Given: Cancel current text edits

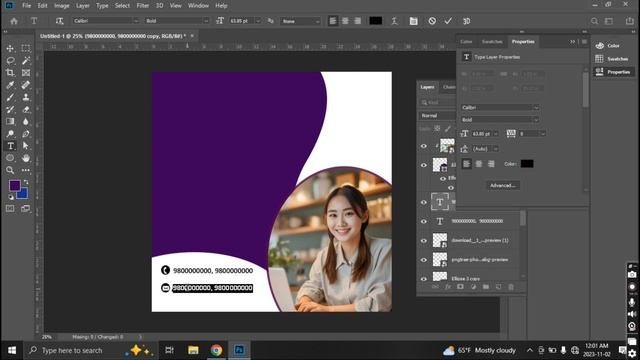Looking at the screenshot, I should click(x=432, y=21).
